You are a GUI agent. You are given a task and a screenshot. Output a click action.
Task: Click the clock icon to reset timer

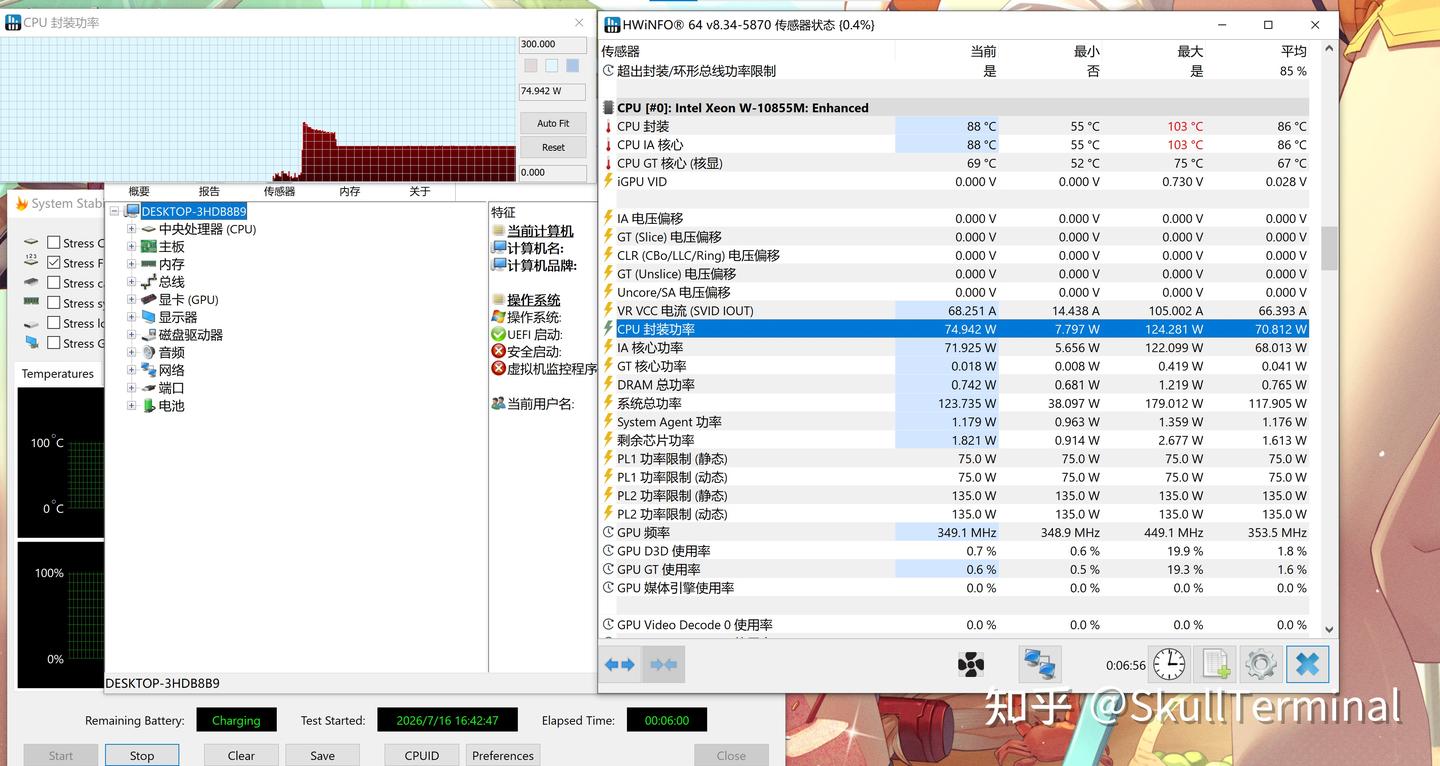(x=1168, y=664)
